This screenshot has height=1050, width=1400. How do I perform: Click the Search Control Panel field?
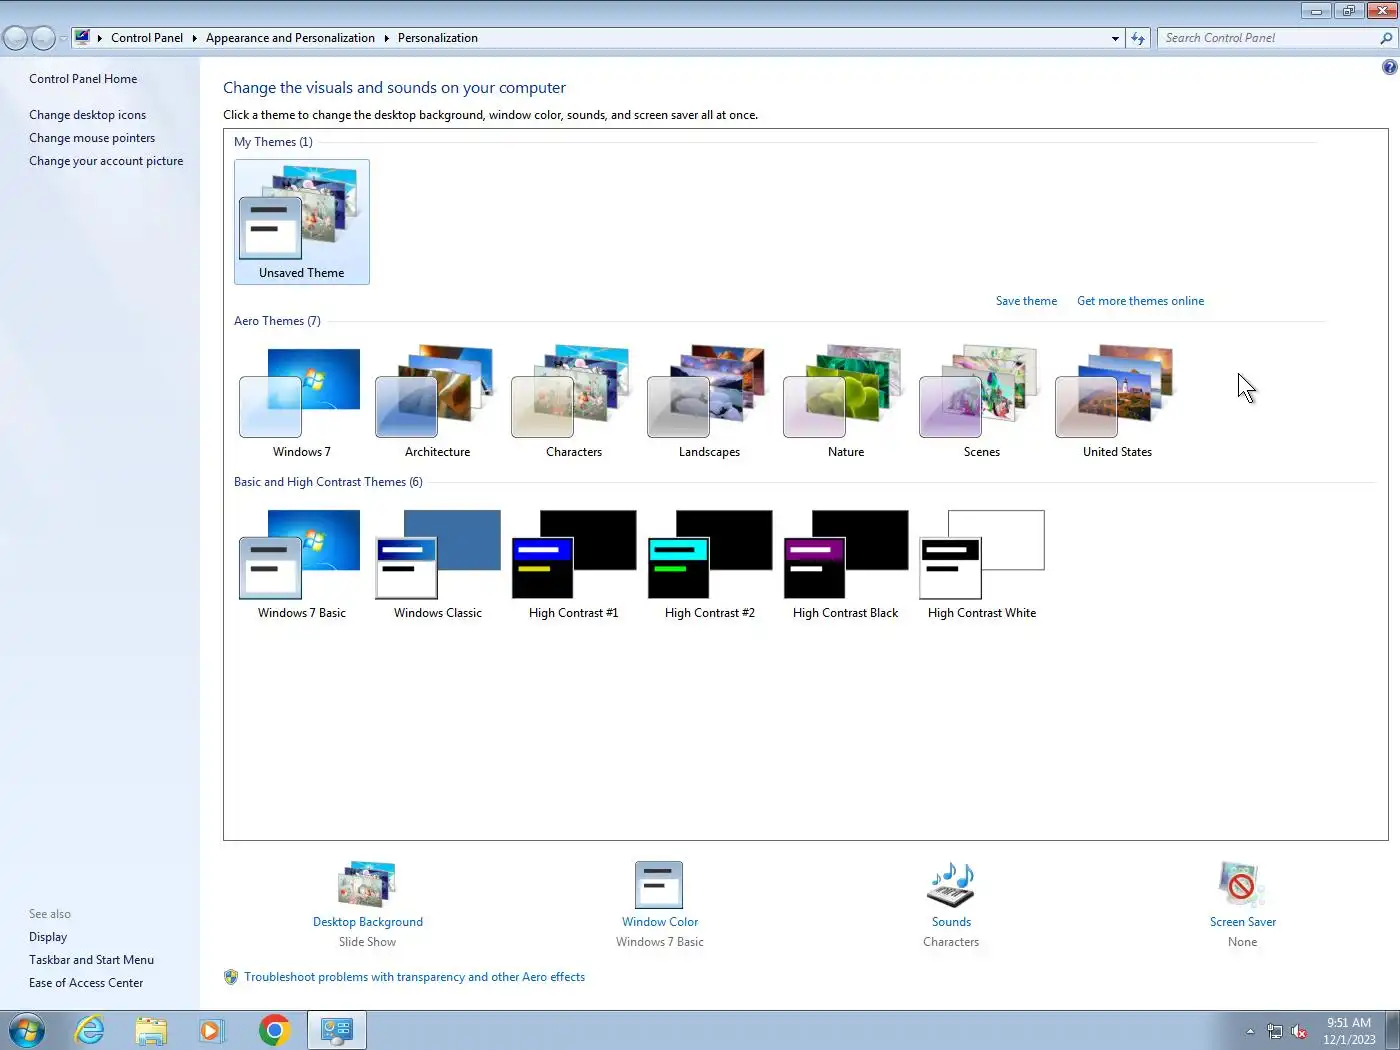[x=1268, y=38]
